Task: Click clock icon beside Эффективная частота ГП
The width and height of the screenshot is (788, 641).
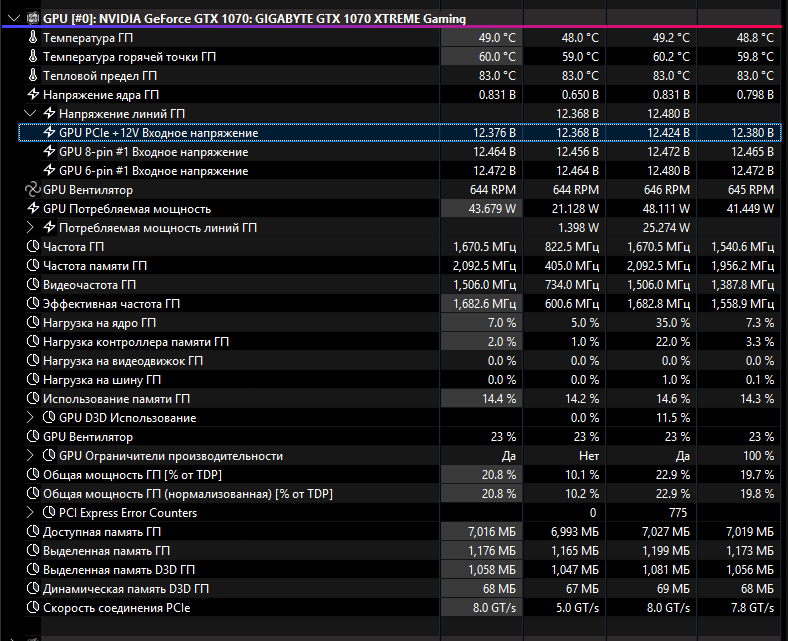Action: point(33,304)
